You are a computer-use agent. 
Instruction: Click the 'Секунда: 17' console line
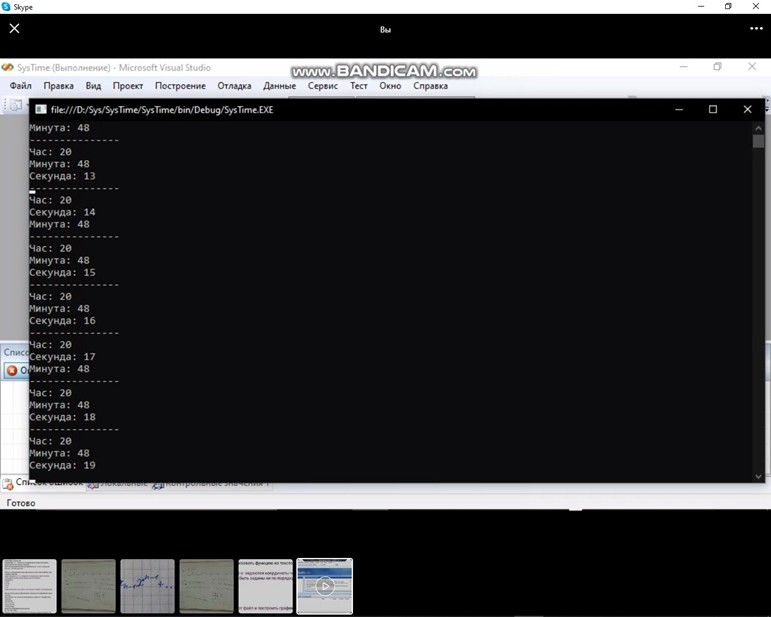62,357
